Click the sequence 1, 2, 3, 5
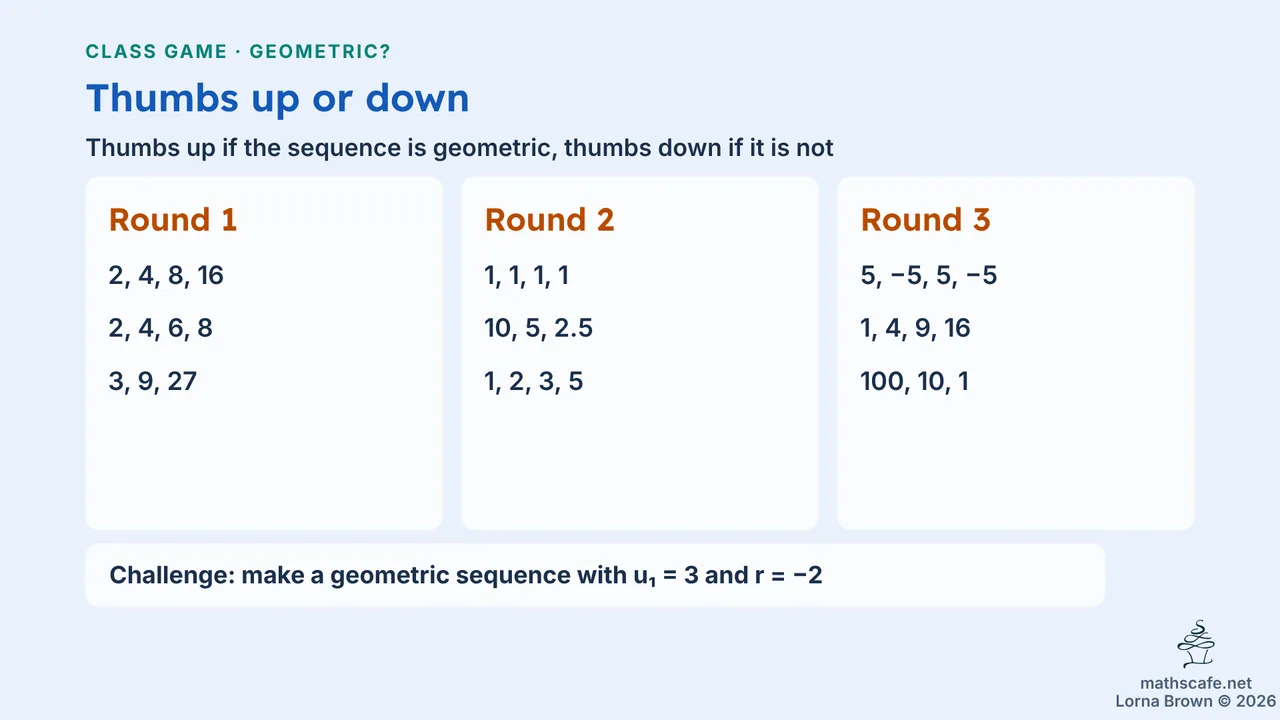The height and width of the screenshot is (720, 1280). point(534,381)
